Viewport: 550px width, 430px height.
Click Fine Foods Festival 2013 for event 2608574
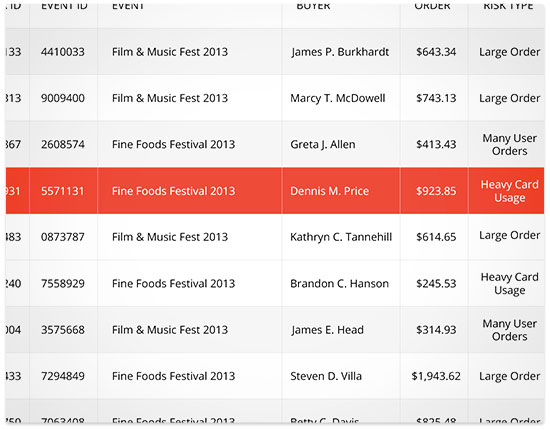pyautogui.click(x=173, y=145)
